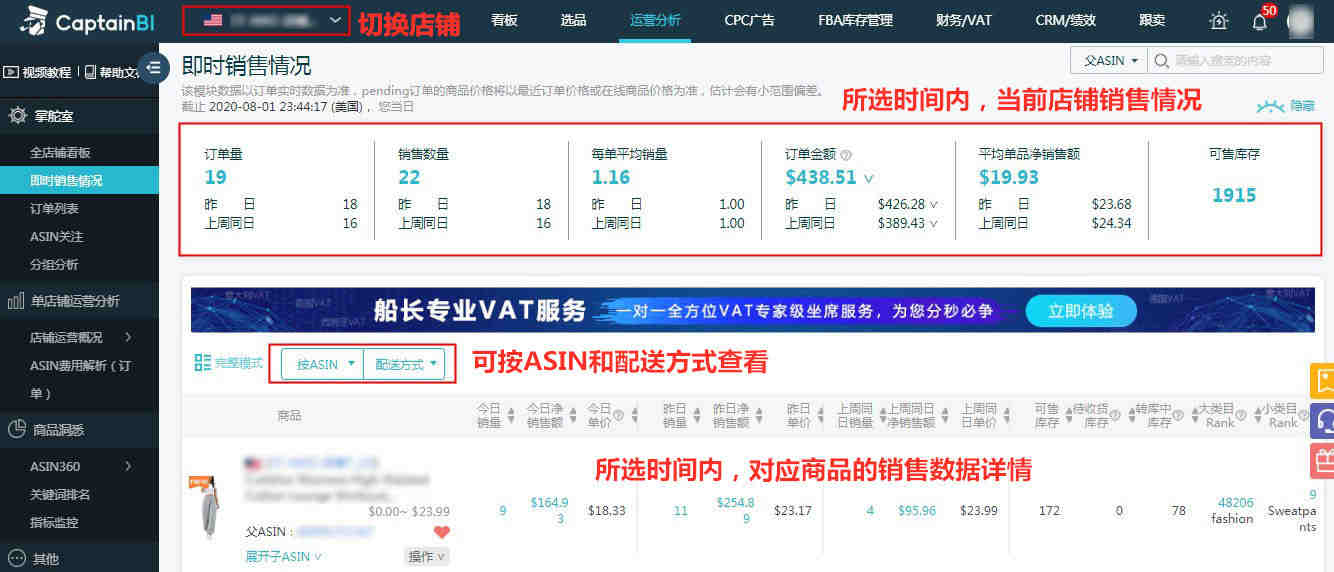Click help icon next to 订单金额

click(x=846, y=155)
